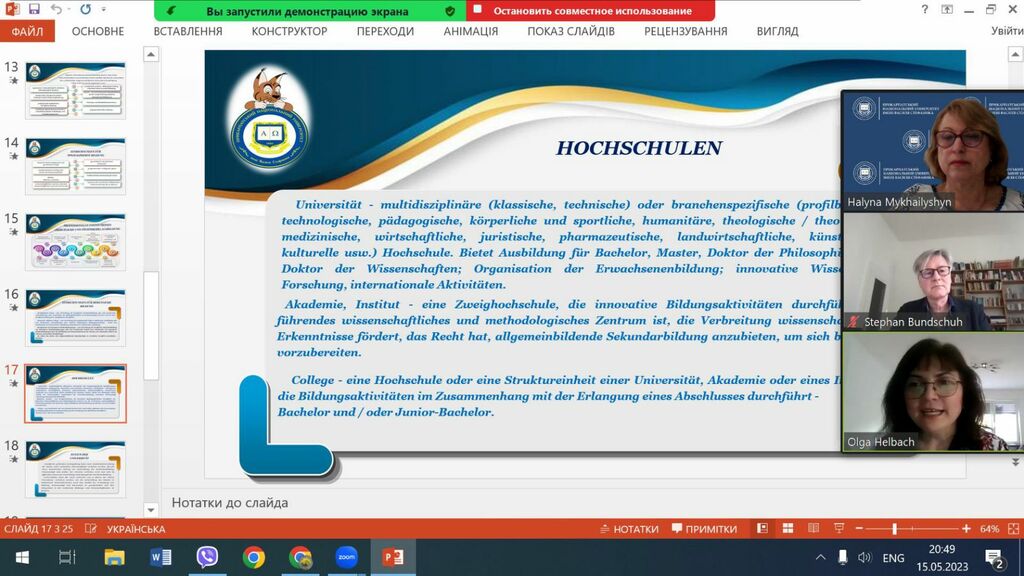Open Viber from the taskbar
The width and height of the screenshot is (1024, 576).
coord(207,557)
